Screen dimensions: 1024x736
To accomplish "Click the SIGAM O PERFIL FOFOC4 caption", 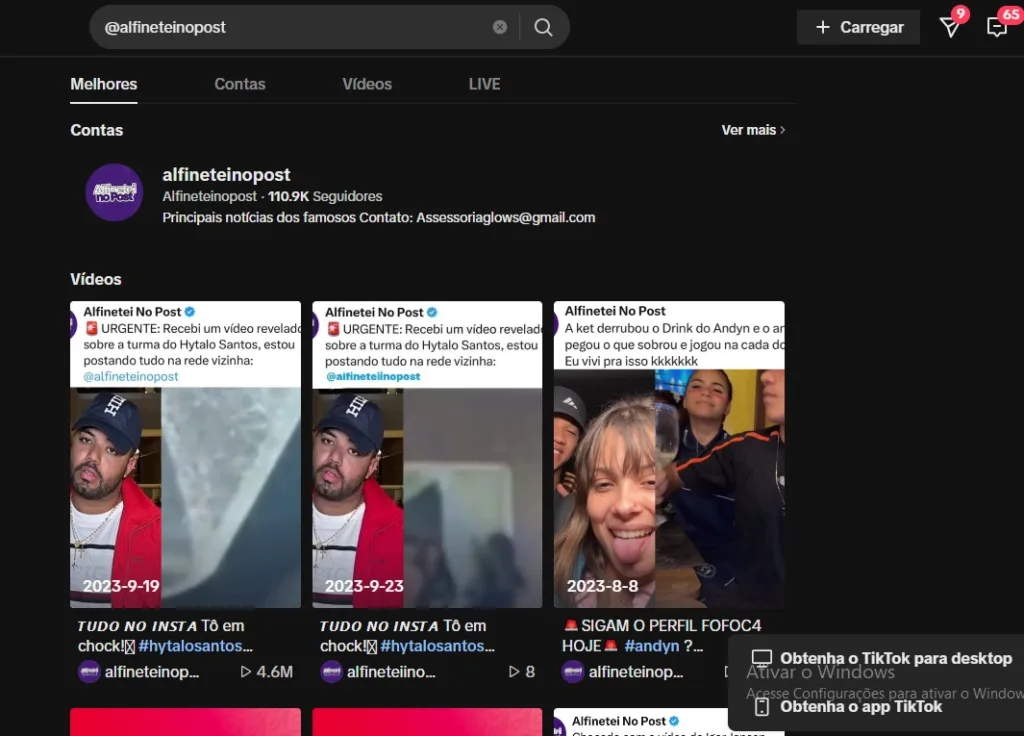I will point(671,626).
